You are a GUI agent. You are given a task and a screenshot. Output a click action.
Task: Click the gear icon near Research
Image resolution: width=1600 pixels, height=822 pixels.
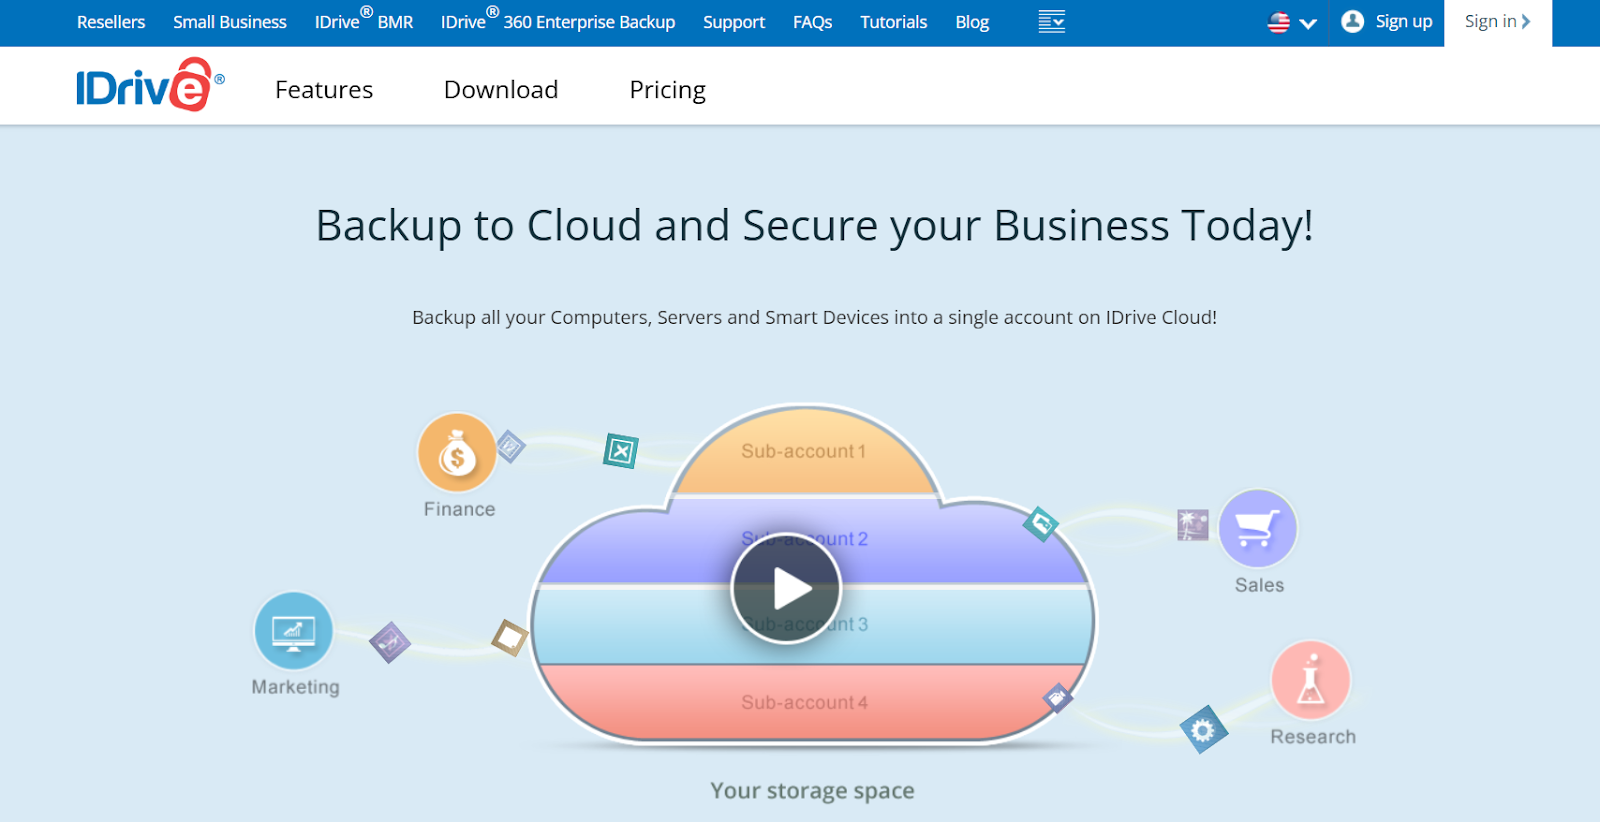pyautogui.click(x=1203, y=730)
